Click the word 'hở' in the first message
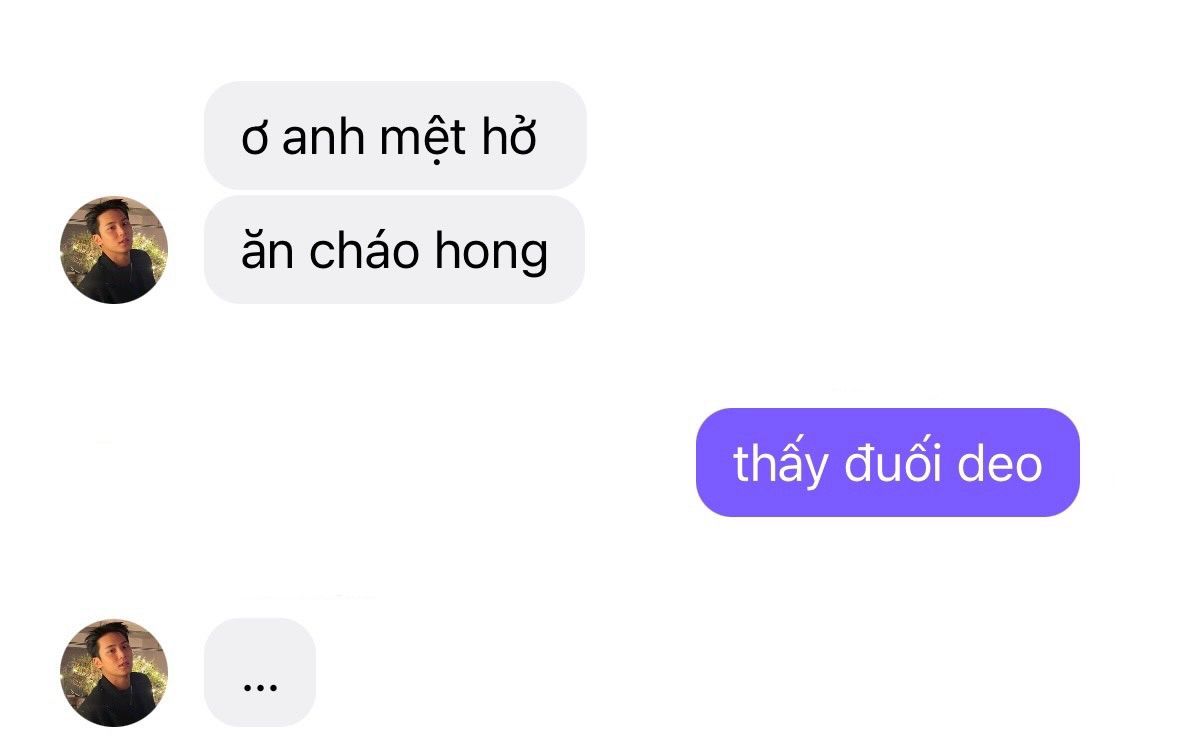This screenshot has height=737, width=1187. click(509, 136)
